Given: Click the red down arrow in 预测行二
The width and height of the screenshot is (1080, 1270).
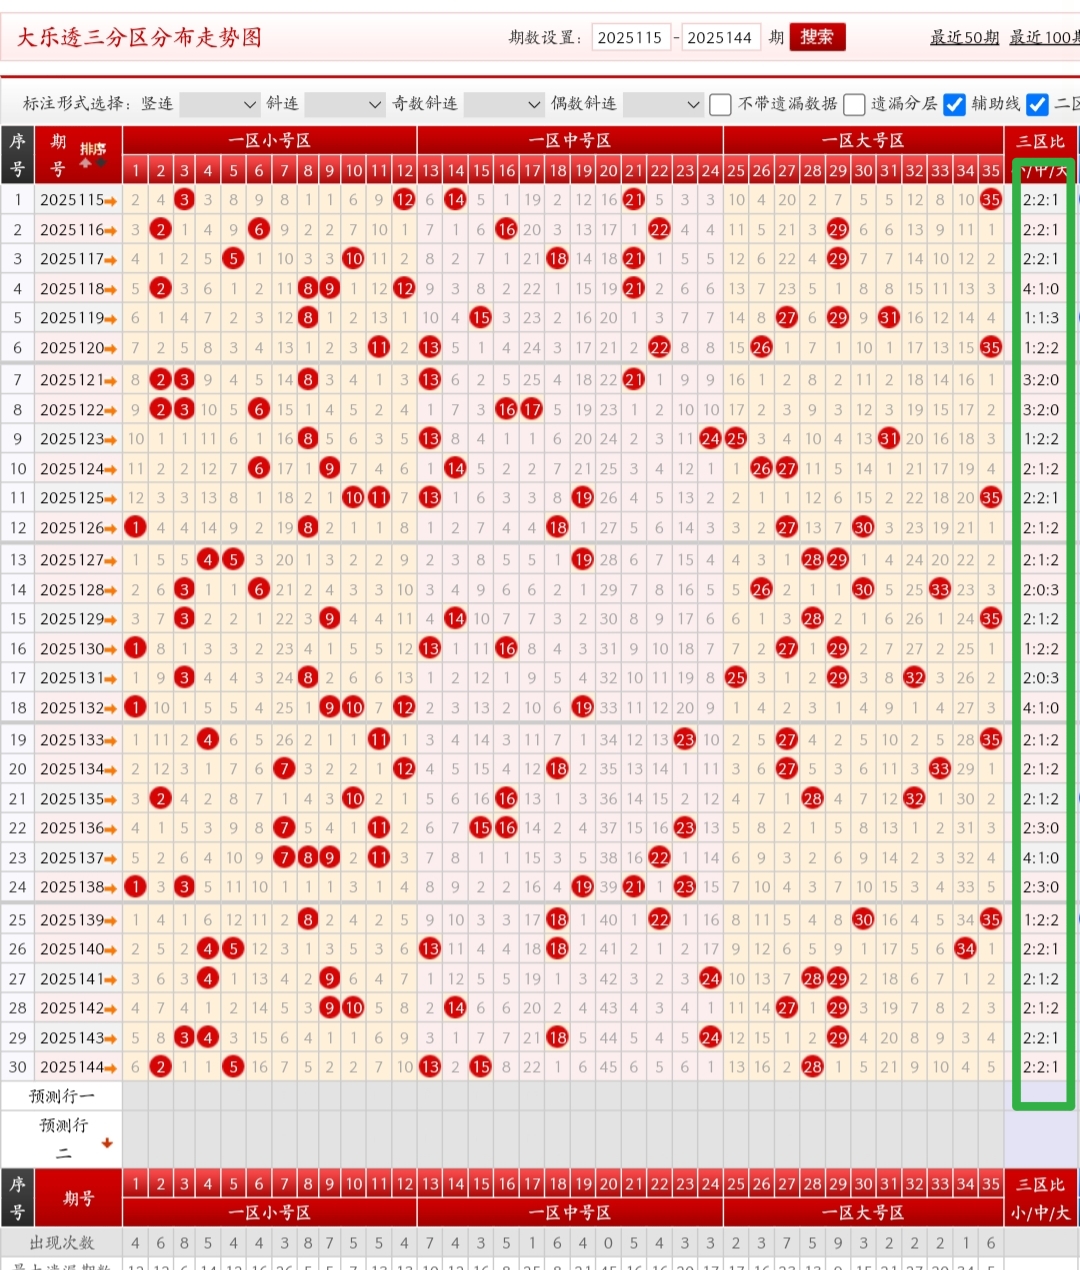Looking at the screenshot, I should 107,1143.
